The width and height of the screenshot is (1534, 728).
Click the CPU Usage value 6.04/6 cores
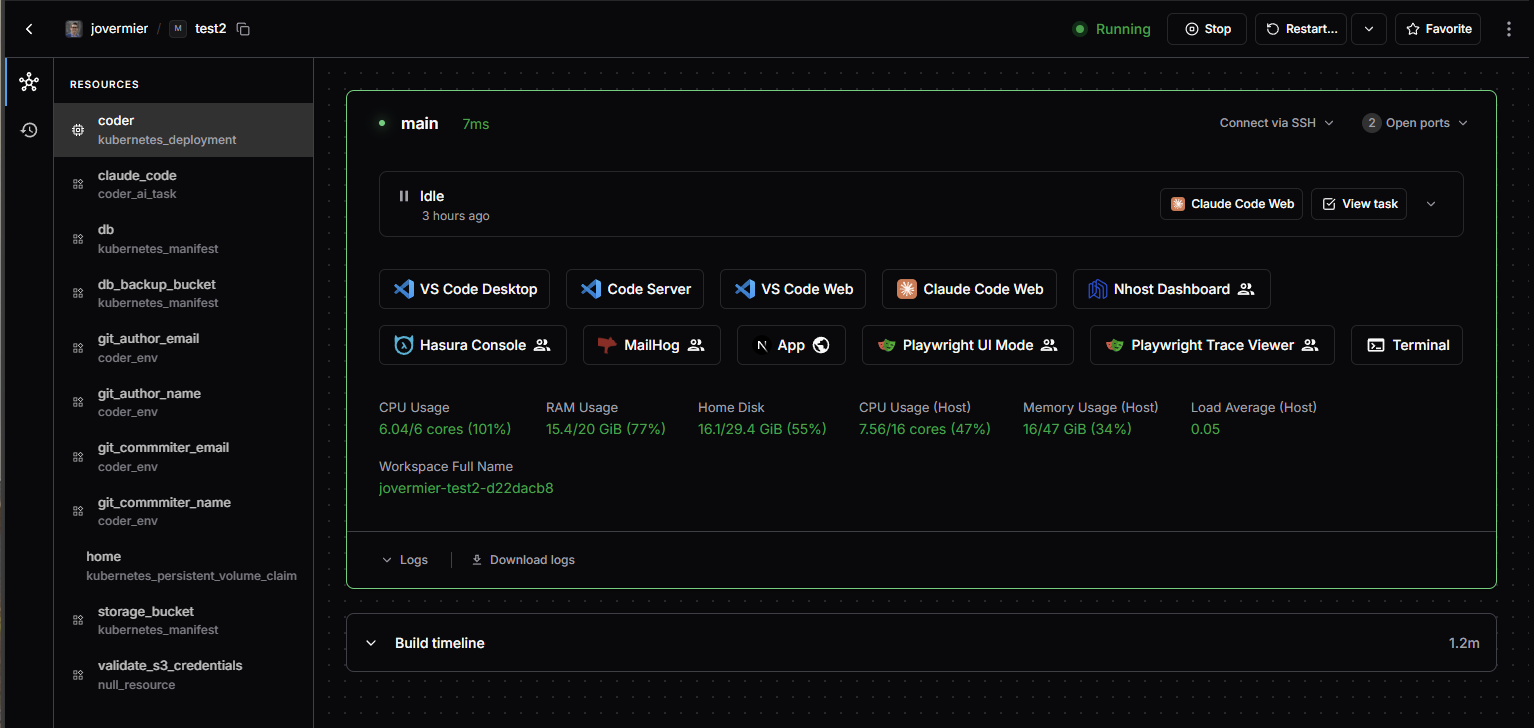coord(445,429)
